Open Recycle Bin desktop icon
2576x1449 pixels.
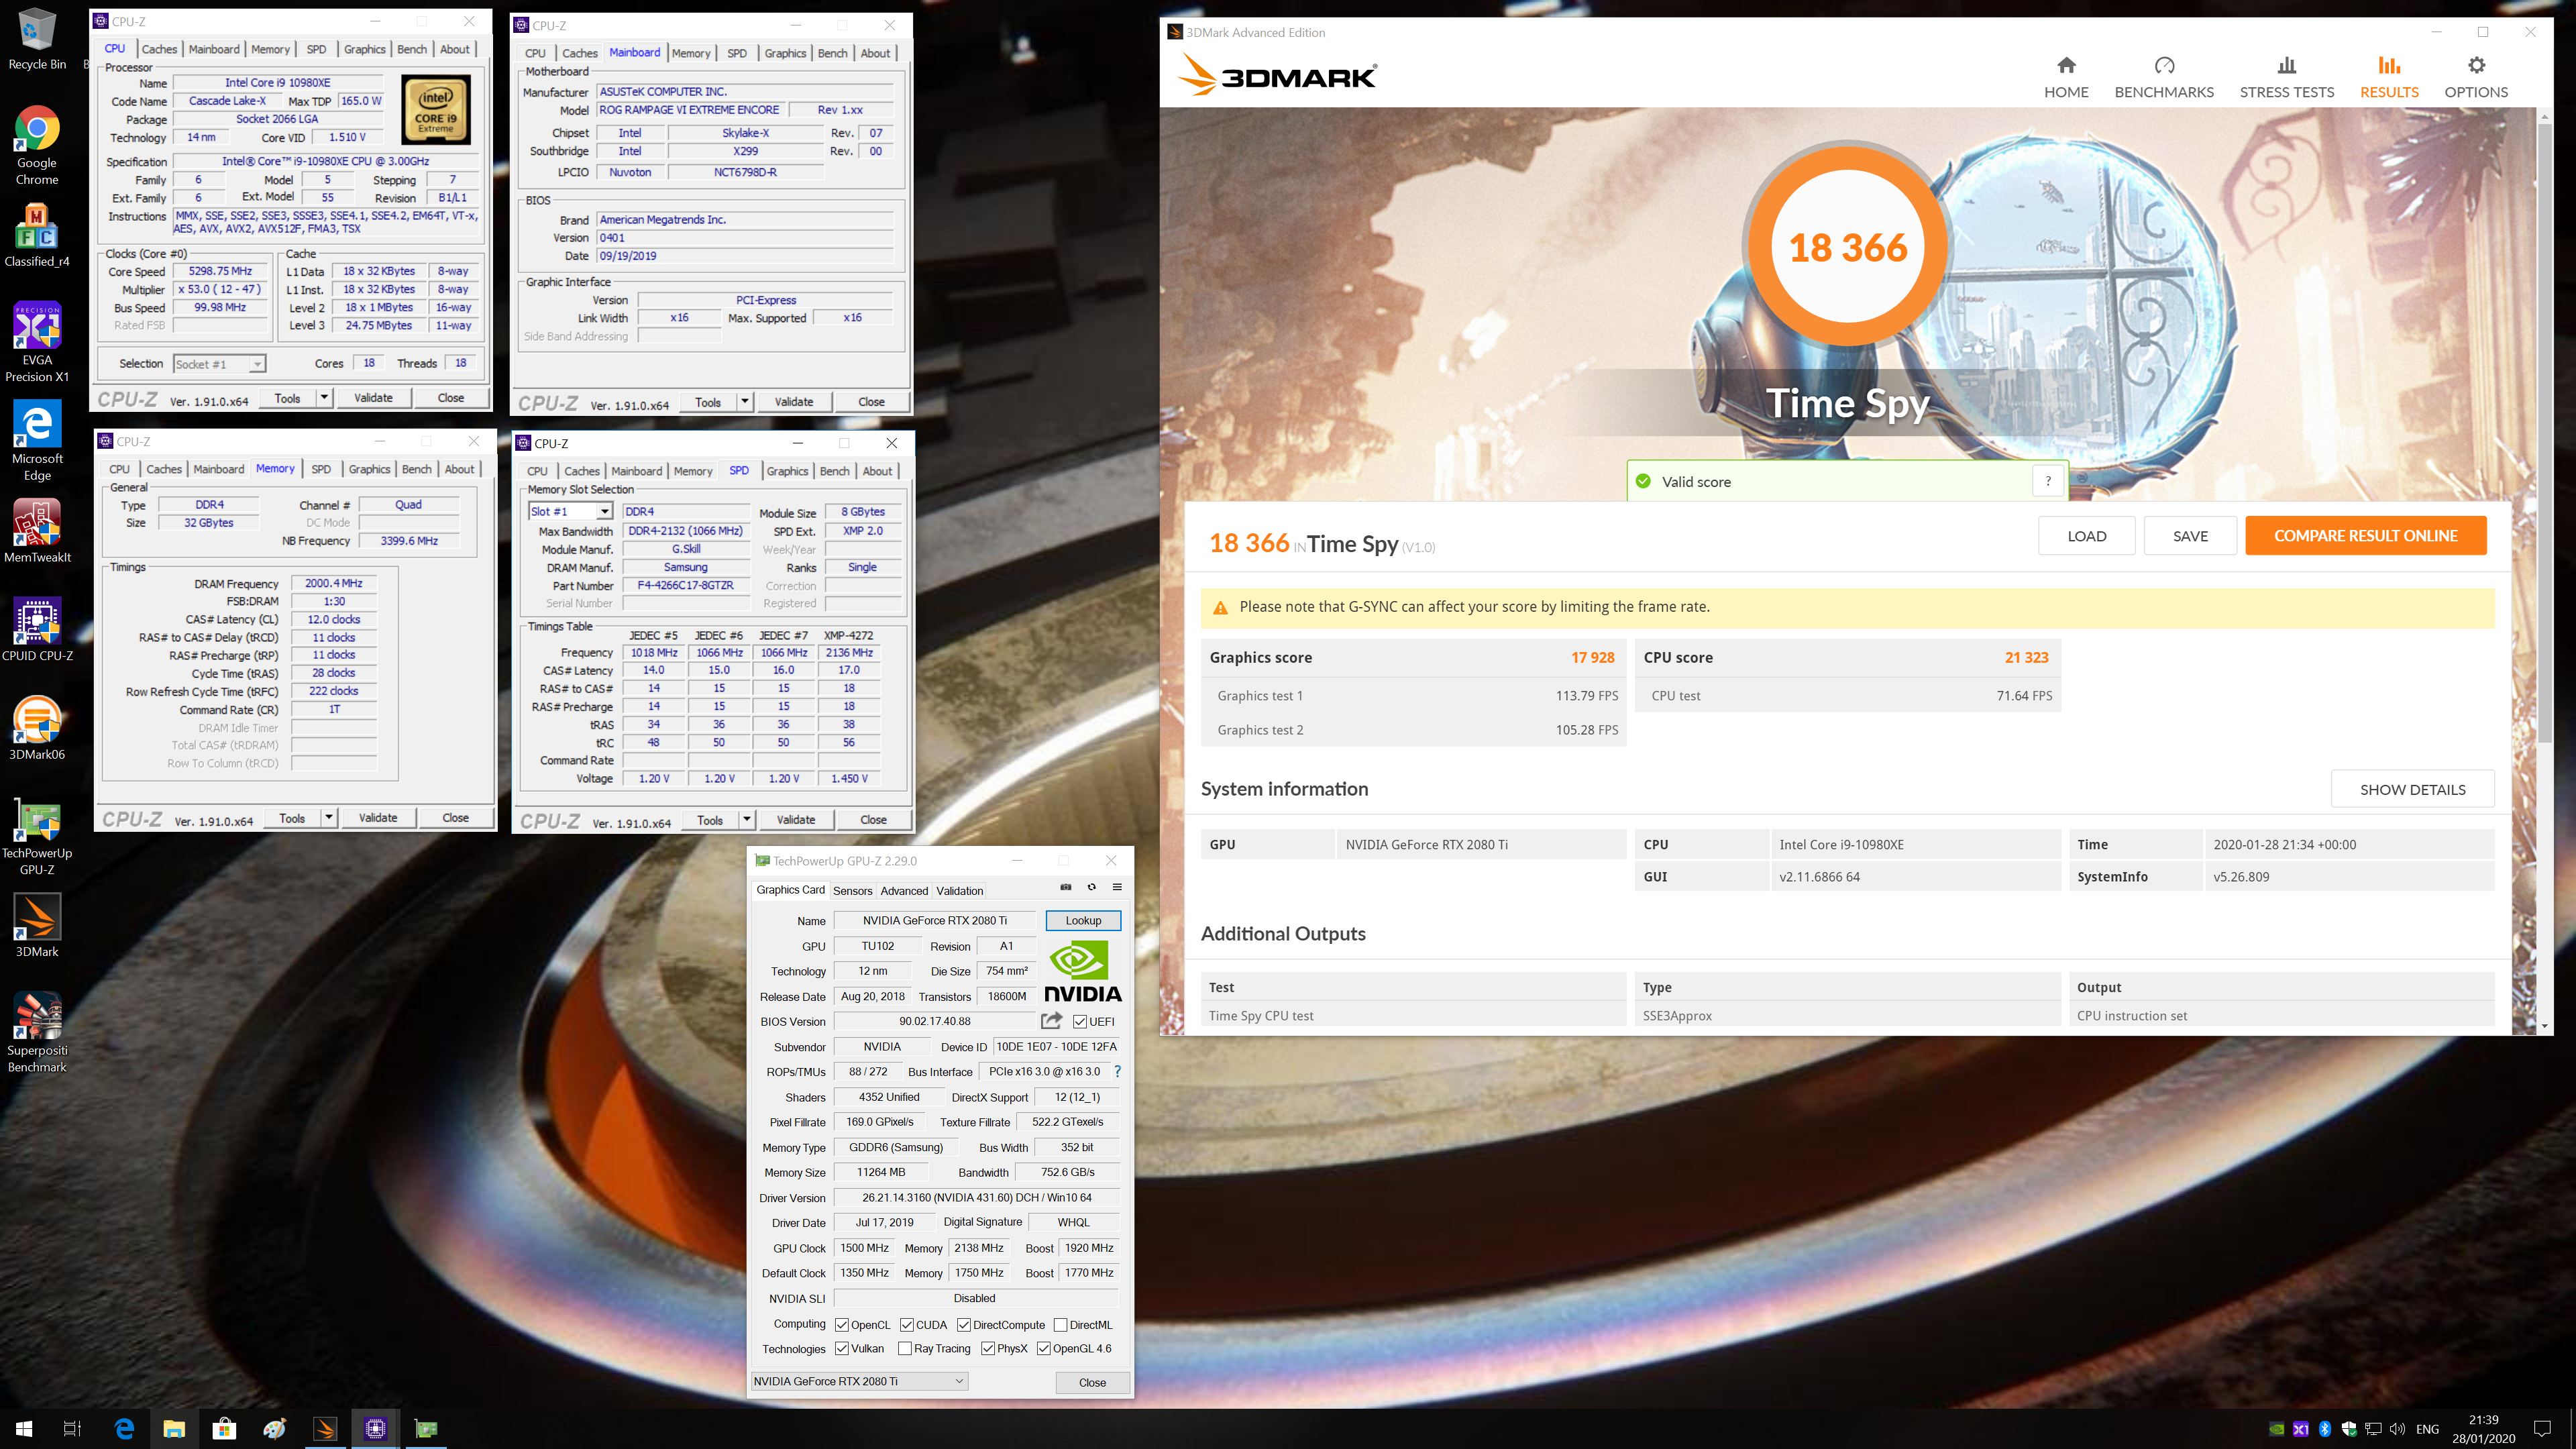(x=37, y=40)
